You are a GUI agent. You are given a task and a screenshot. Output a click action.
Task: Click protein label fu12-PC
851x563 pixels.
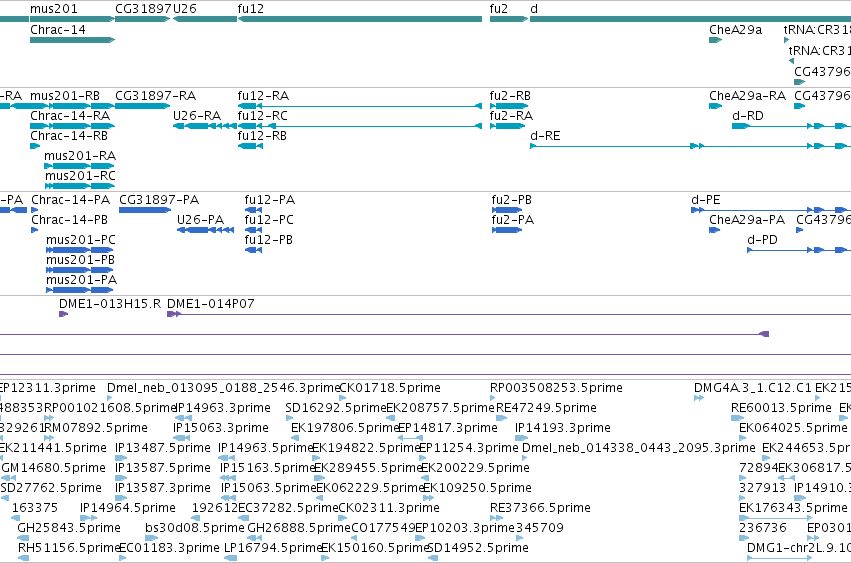click(x=269, y=220)
